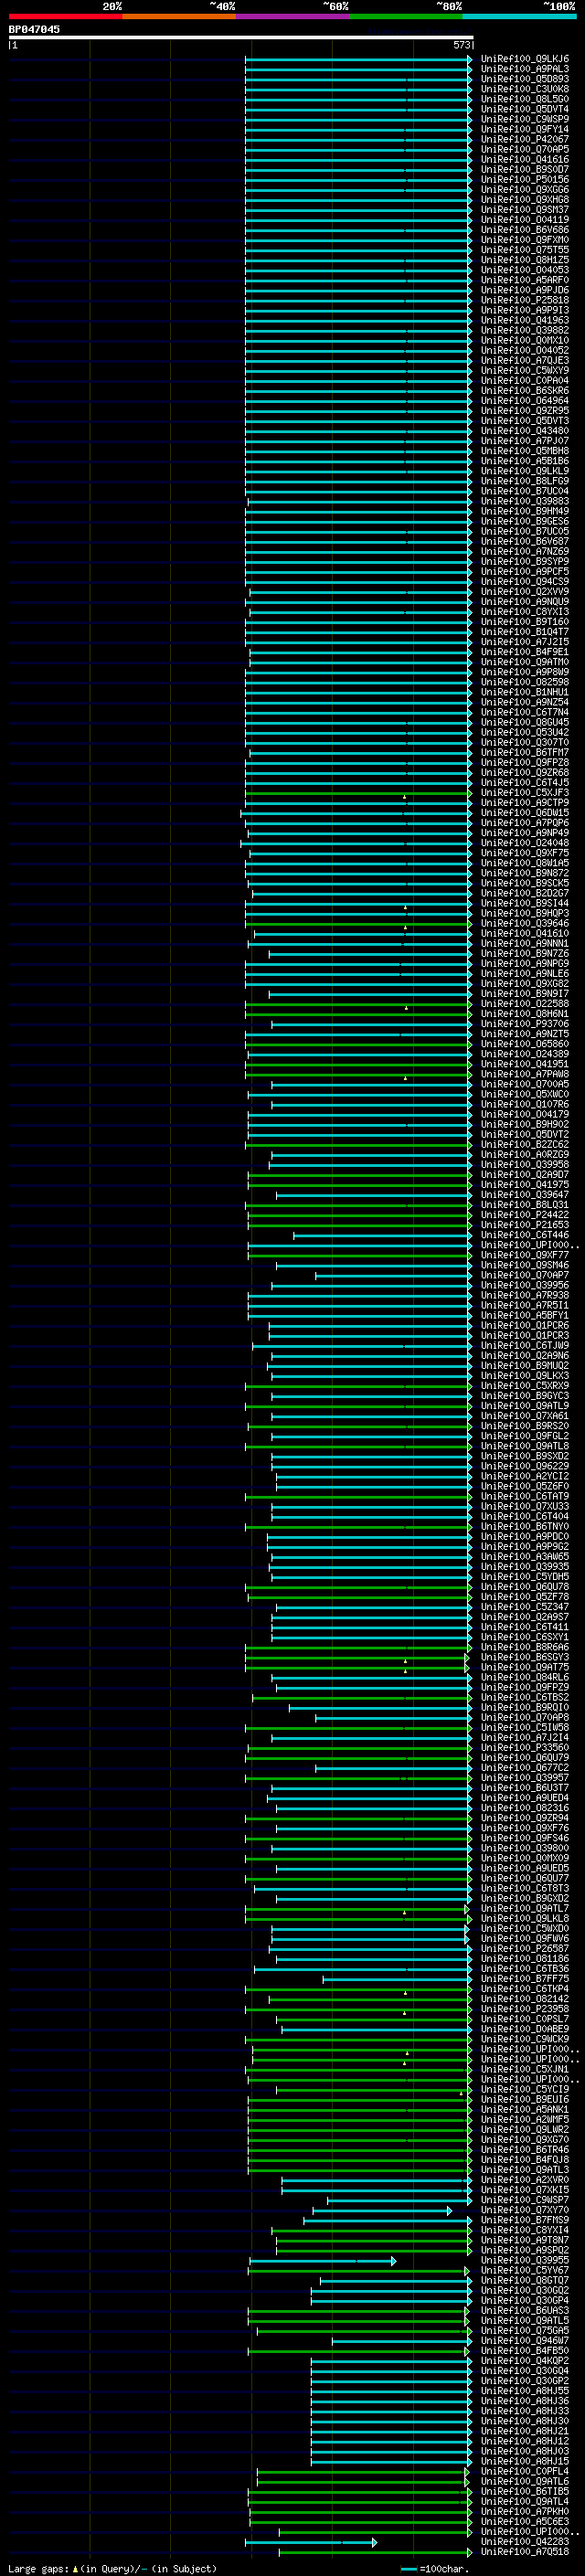Choose hit UniRef100_Q75GA5
Viewport: 585px width, 2576px height.
(x=525, y=2330)
